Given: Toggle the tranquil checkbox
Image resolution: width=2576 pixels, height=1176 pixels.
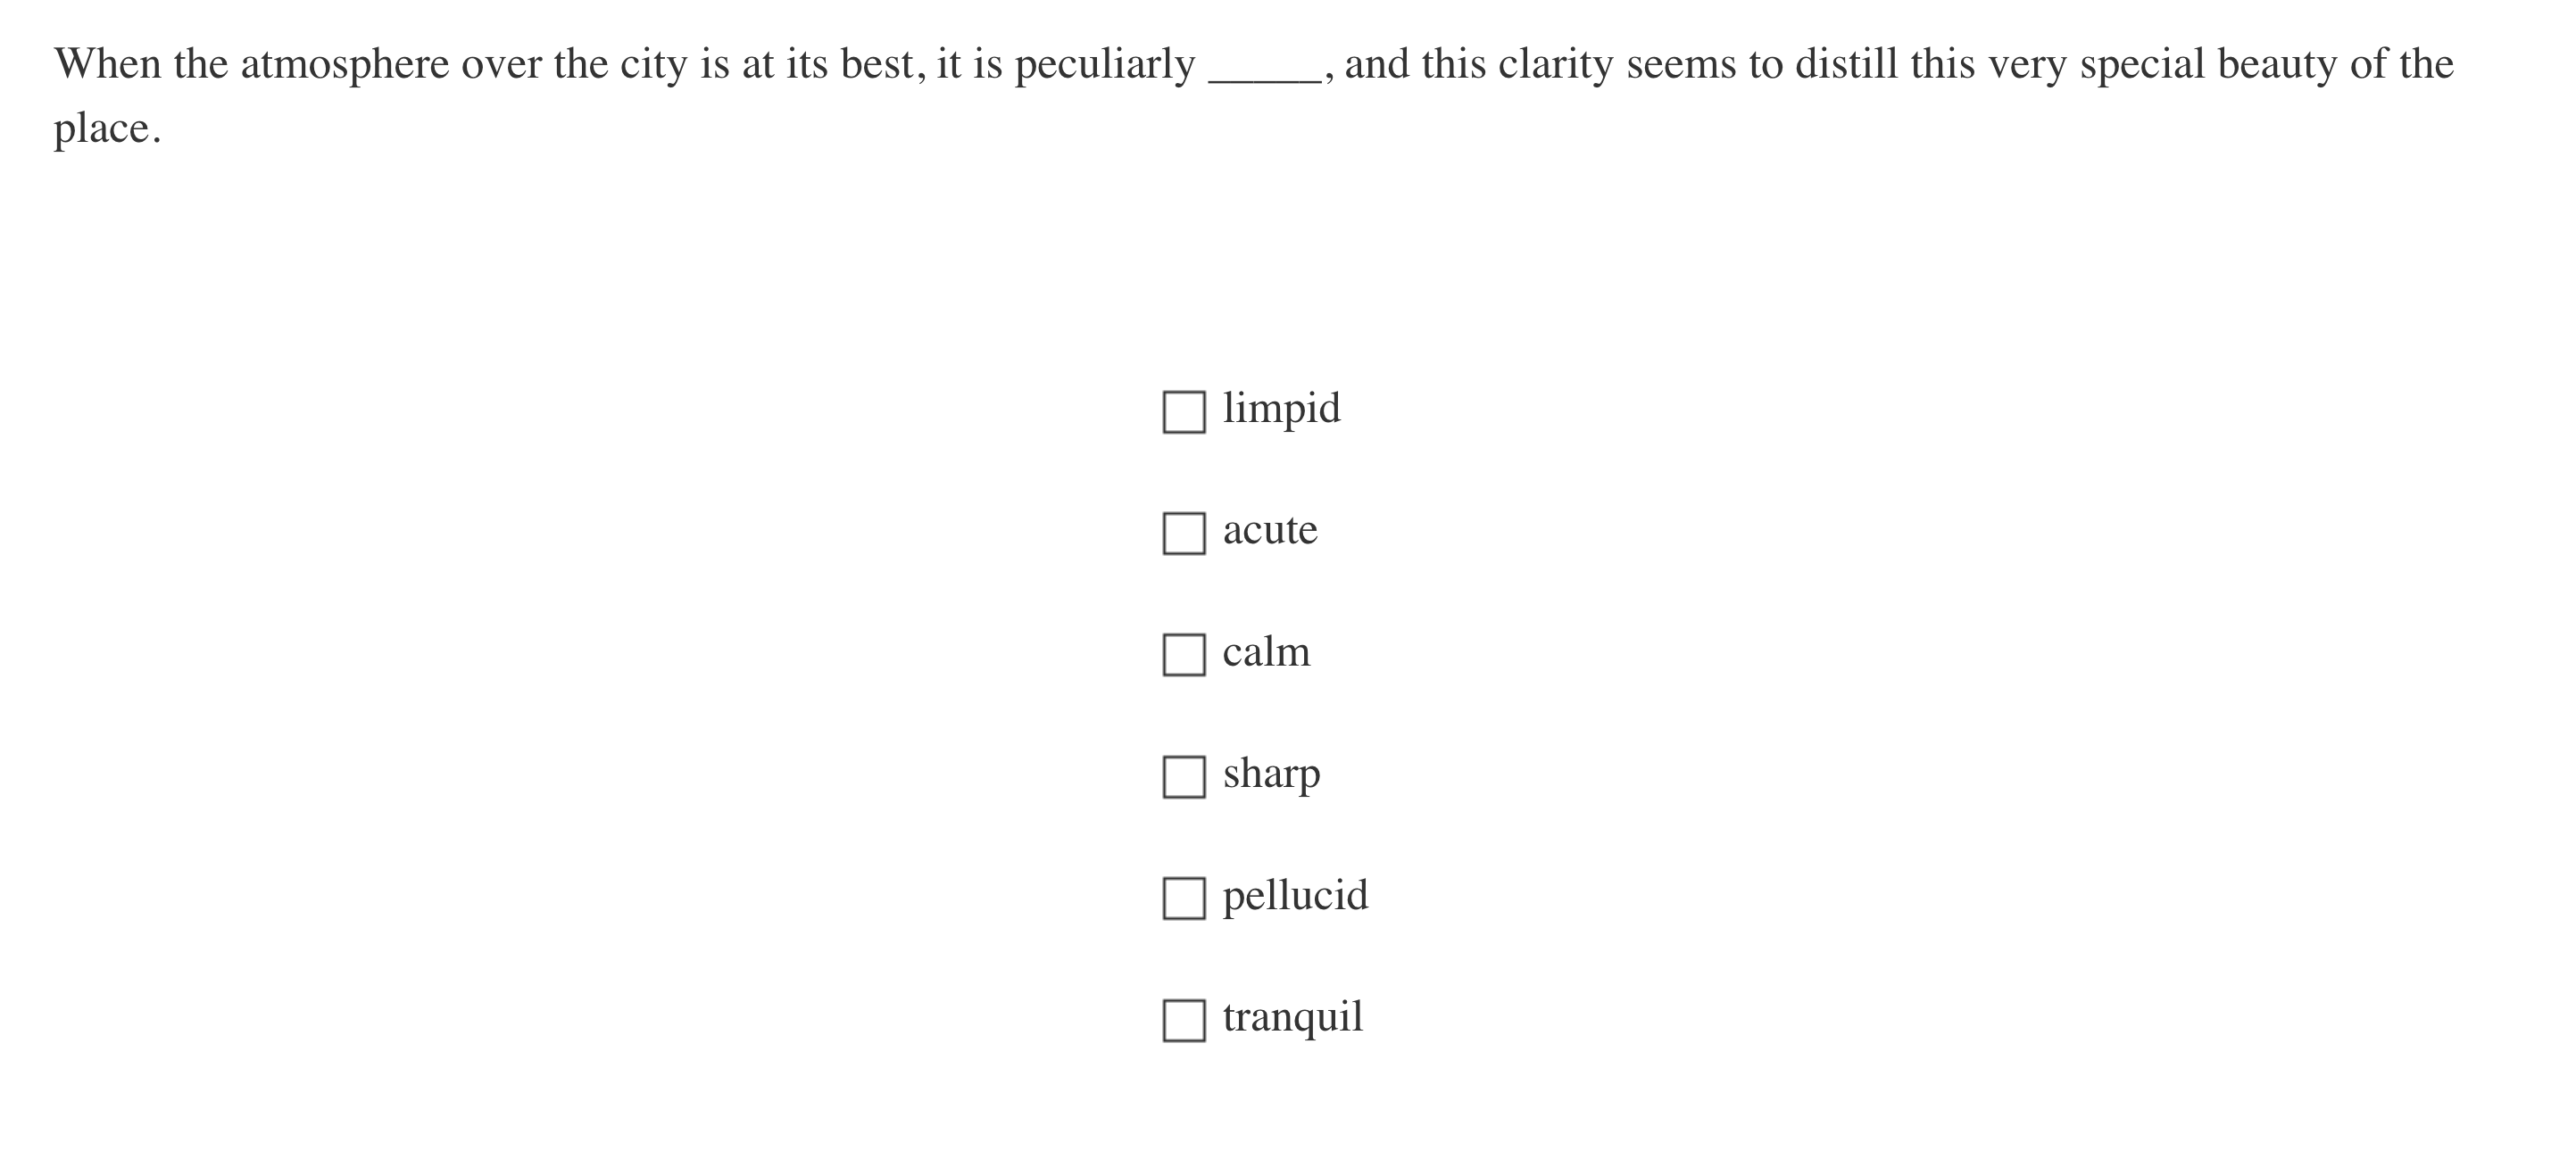Looking at the screenshot, I should pos(1183,1020).
